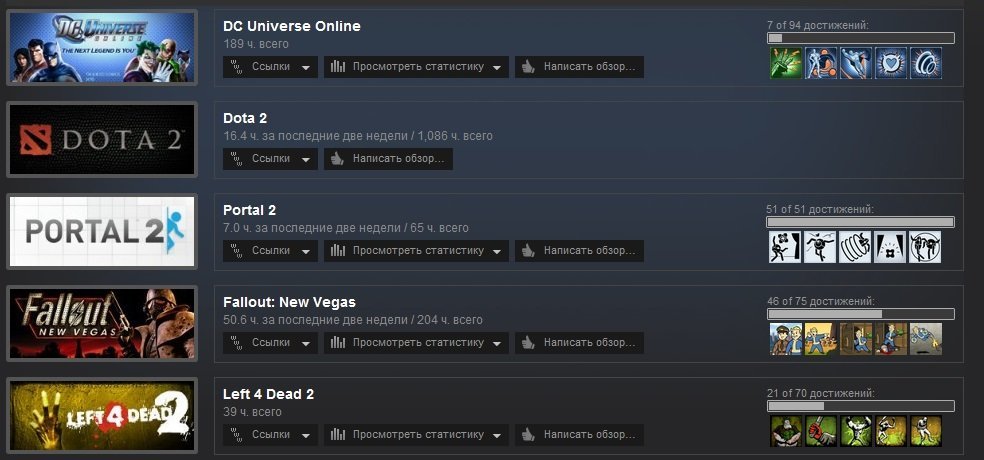Select the first Portal 2 achievement icon

click(x=786, y=247)
